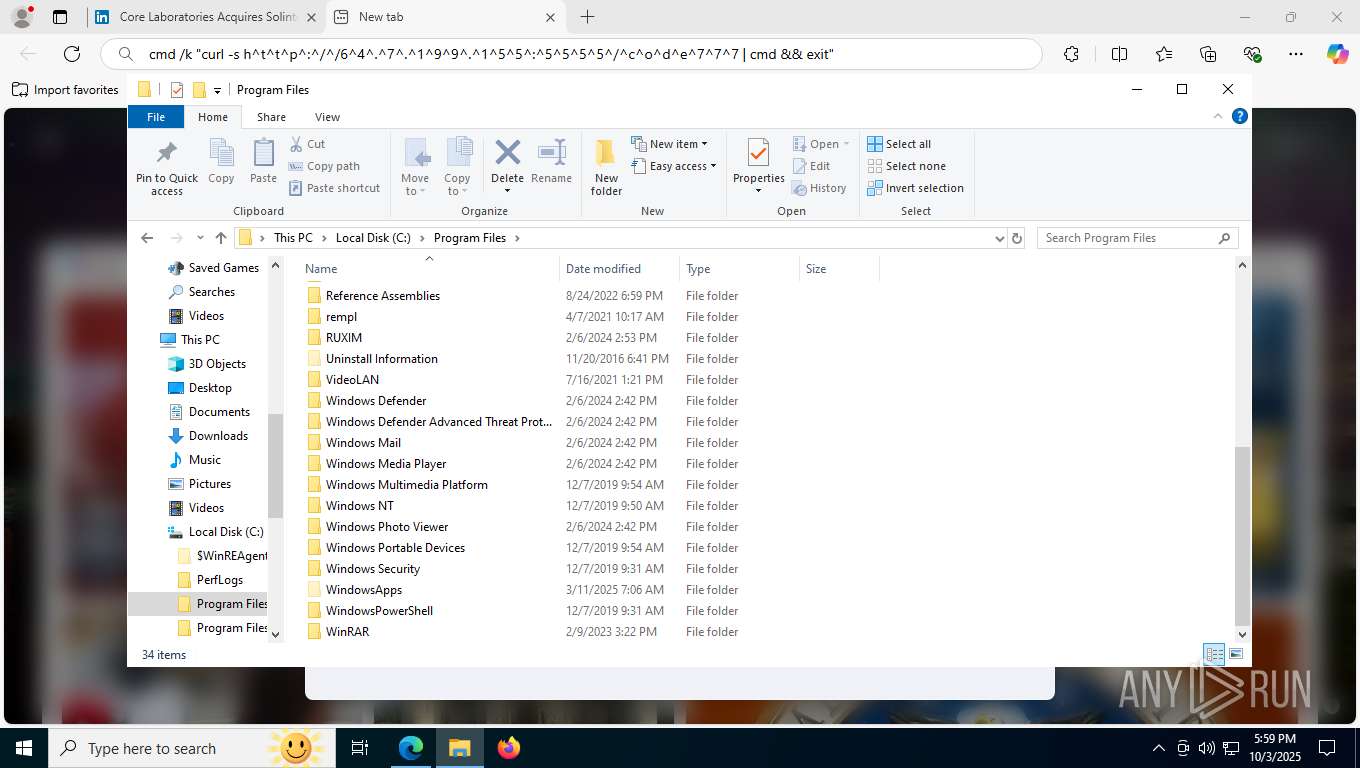Image resolution: width=1360 pixels, height=768 pixels.
Task: Click the Delete red X icon
Action: [x=508, y=153]
